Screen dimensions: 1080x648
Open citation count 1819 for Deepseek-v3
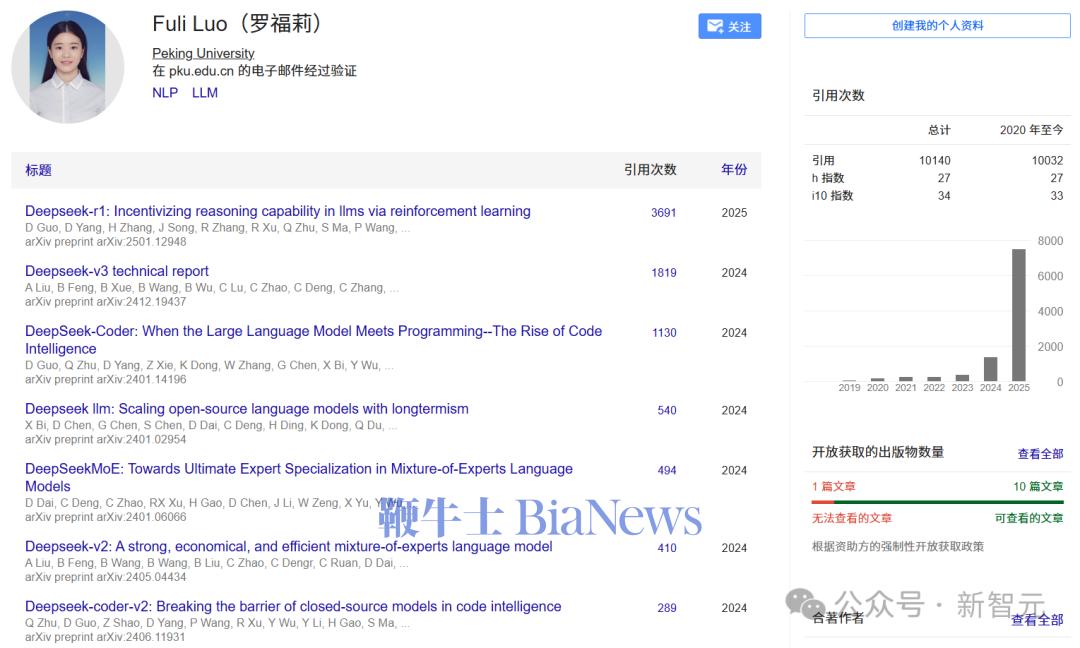click(x=663, y=273)
